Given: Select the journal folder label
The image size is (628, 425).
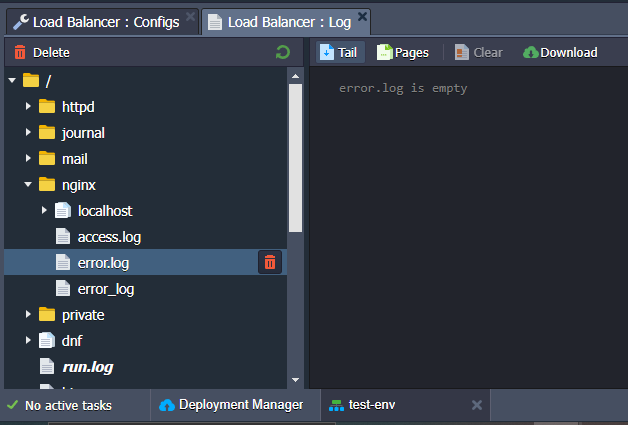Looking at the screenshot, I should point(83,133).
